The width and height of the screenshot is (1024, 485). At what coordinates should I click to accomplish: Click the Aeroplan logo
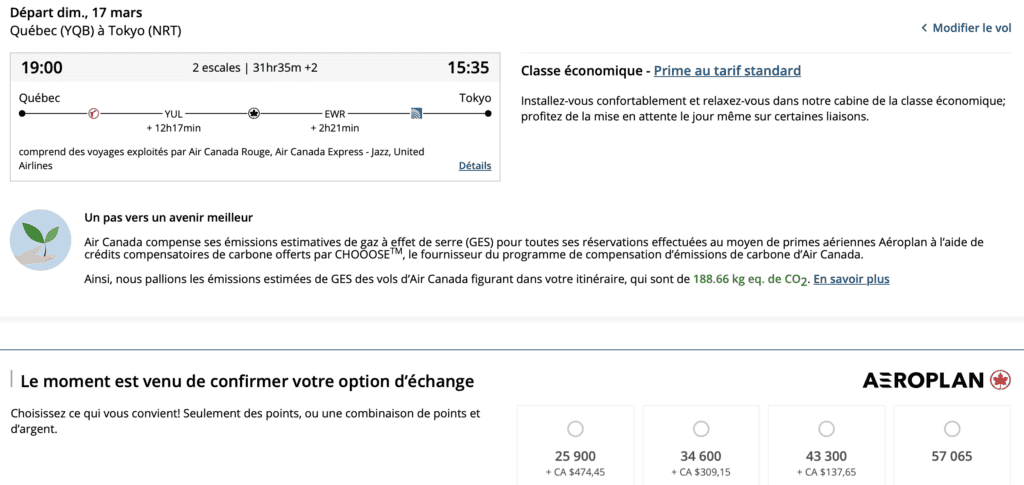tap(937, 381)
